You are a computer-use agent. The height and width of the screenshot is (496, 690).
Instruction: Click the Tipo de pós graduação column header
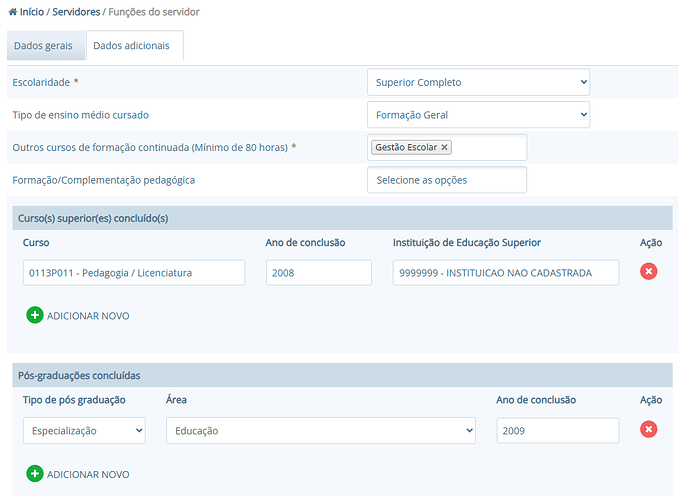(74, 400)
